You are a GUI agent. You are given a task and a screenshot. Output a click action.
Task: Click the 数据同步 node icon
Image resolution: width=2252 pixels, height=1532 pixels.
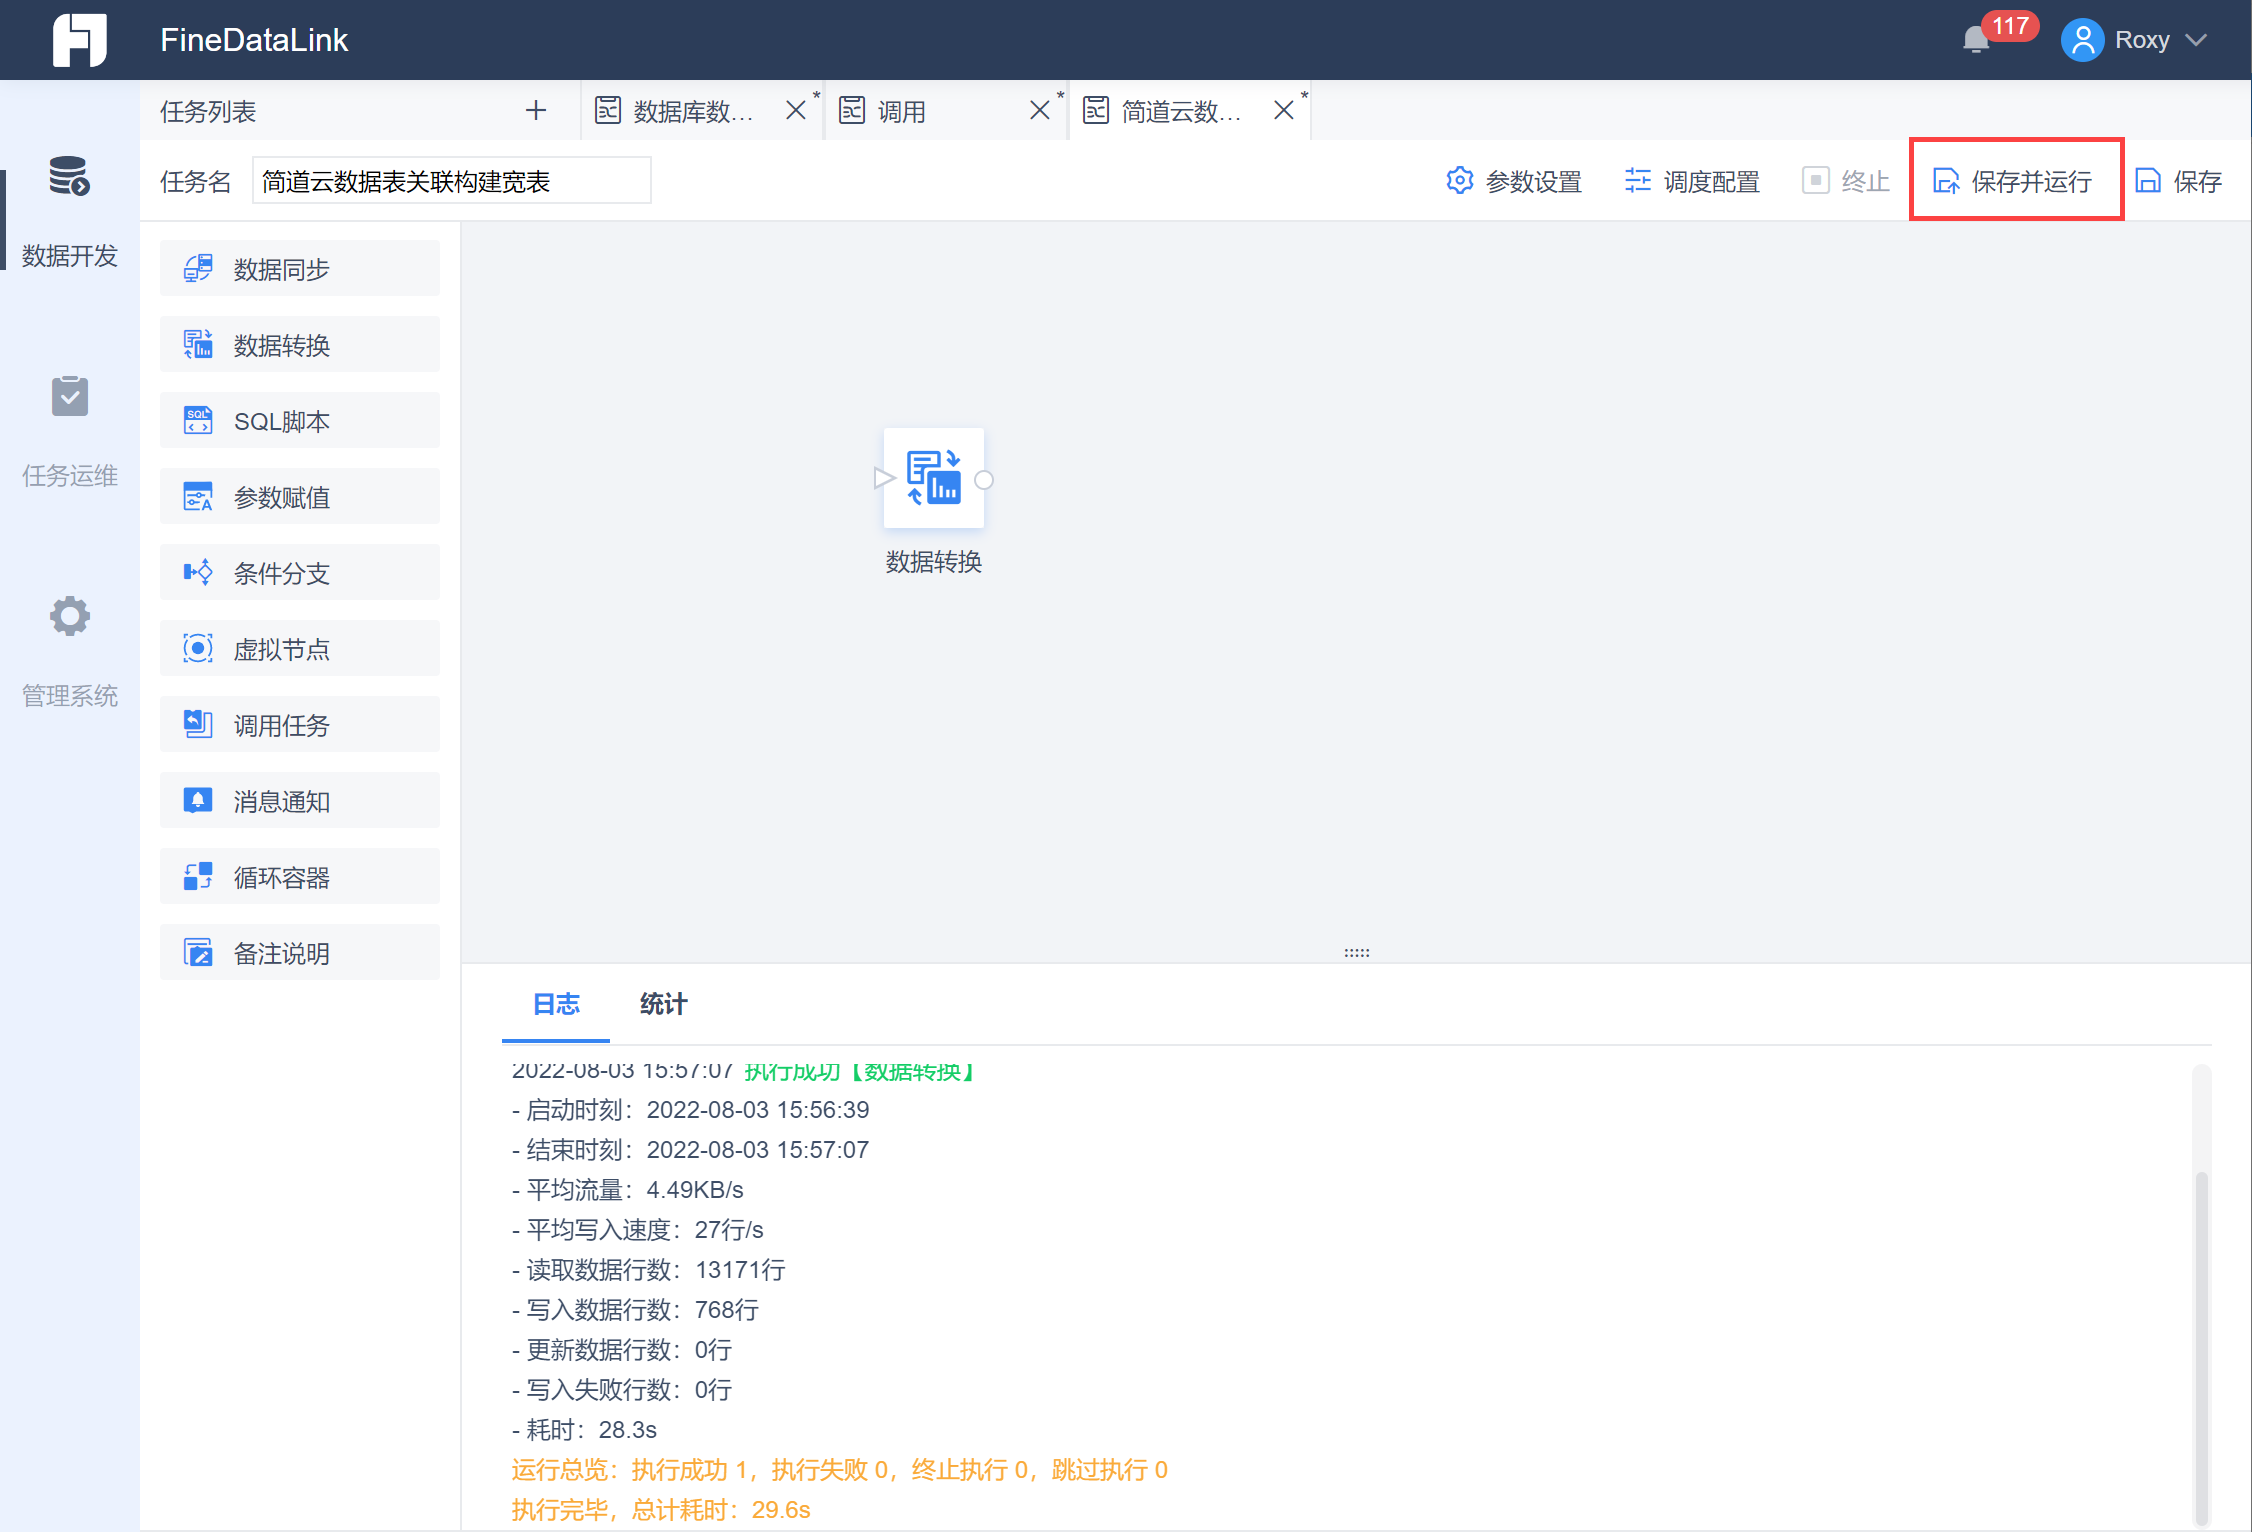(198, 268)
